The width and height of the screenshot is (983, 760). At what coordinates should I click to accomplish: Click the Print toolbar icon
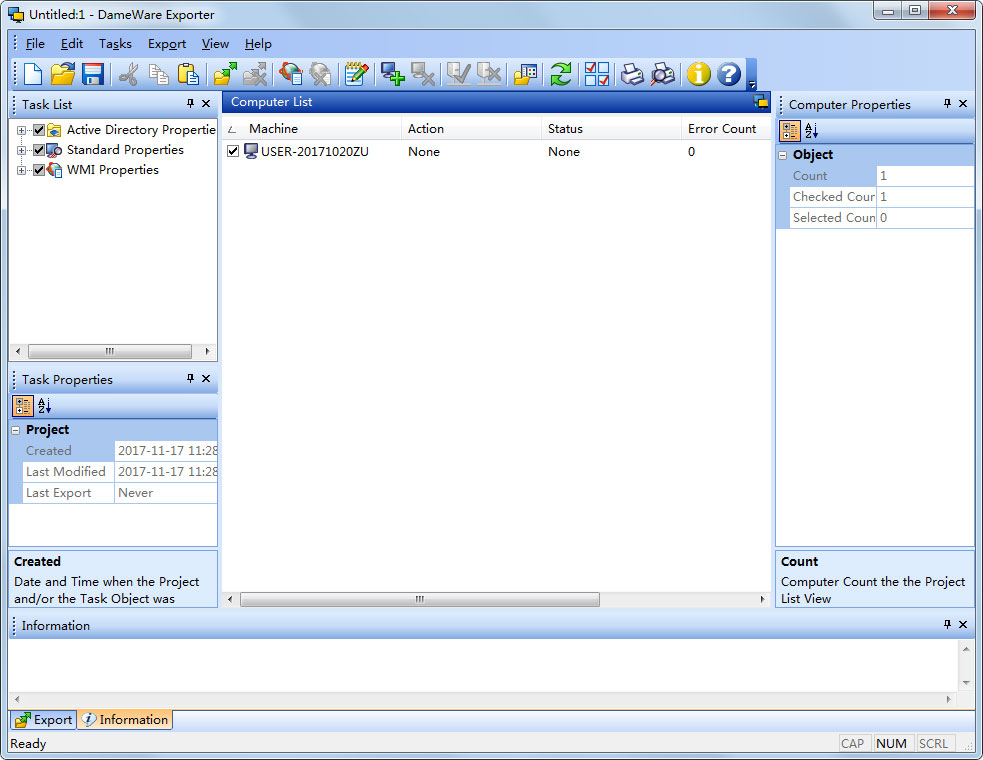pos(632,74)
